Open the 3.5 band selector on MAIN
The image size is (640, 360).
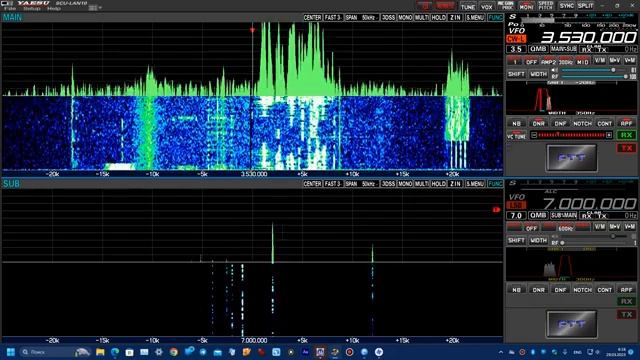(516, 49)
